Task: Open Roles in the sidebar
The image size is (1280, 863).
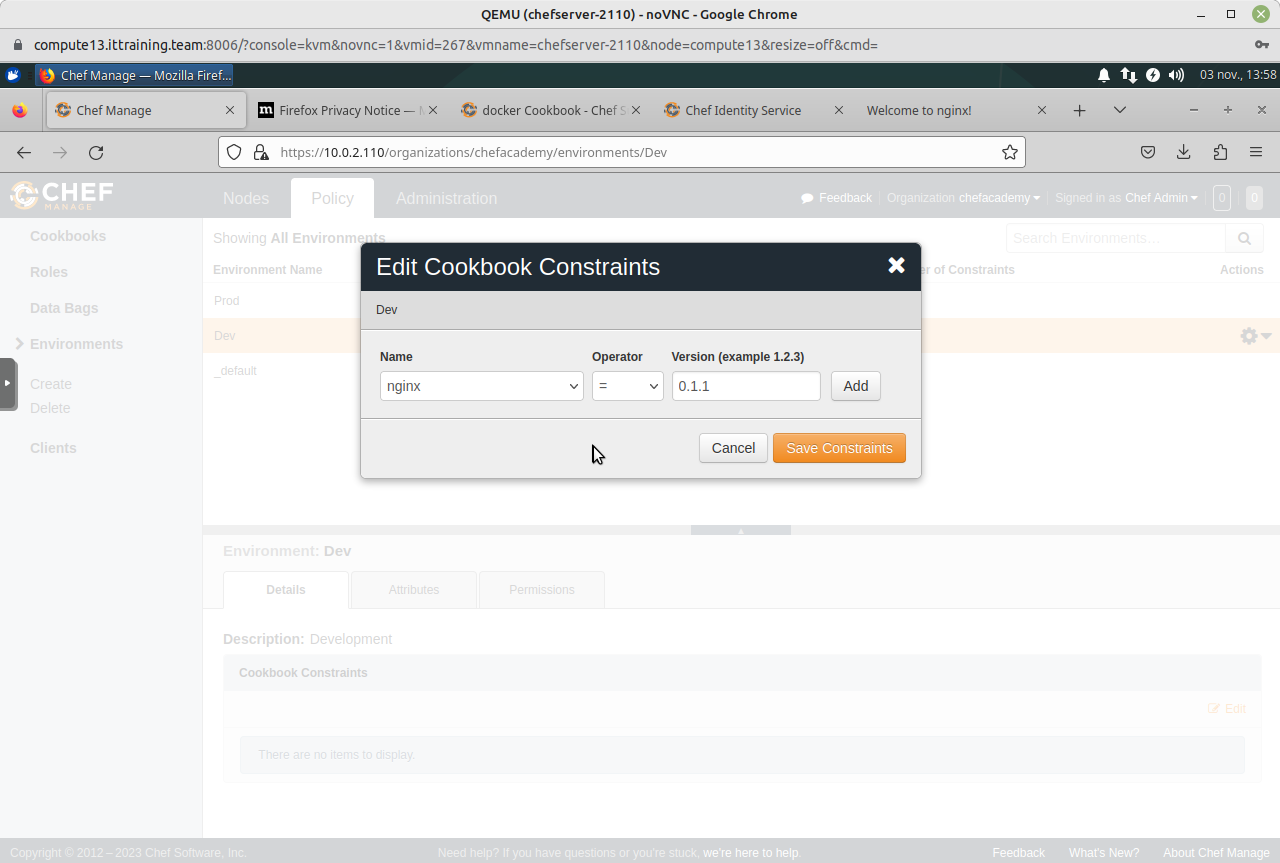Action: (49, 272)
